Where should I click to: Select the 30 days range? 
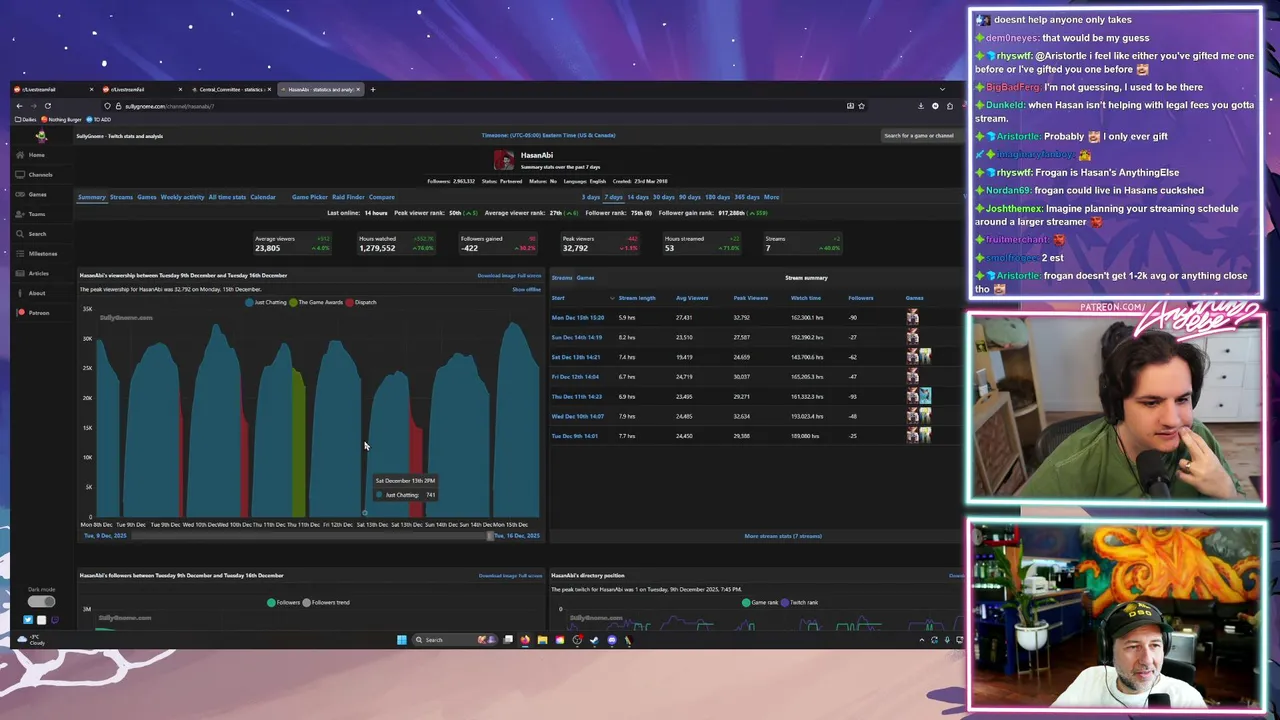click(663, 197)
